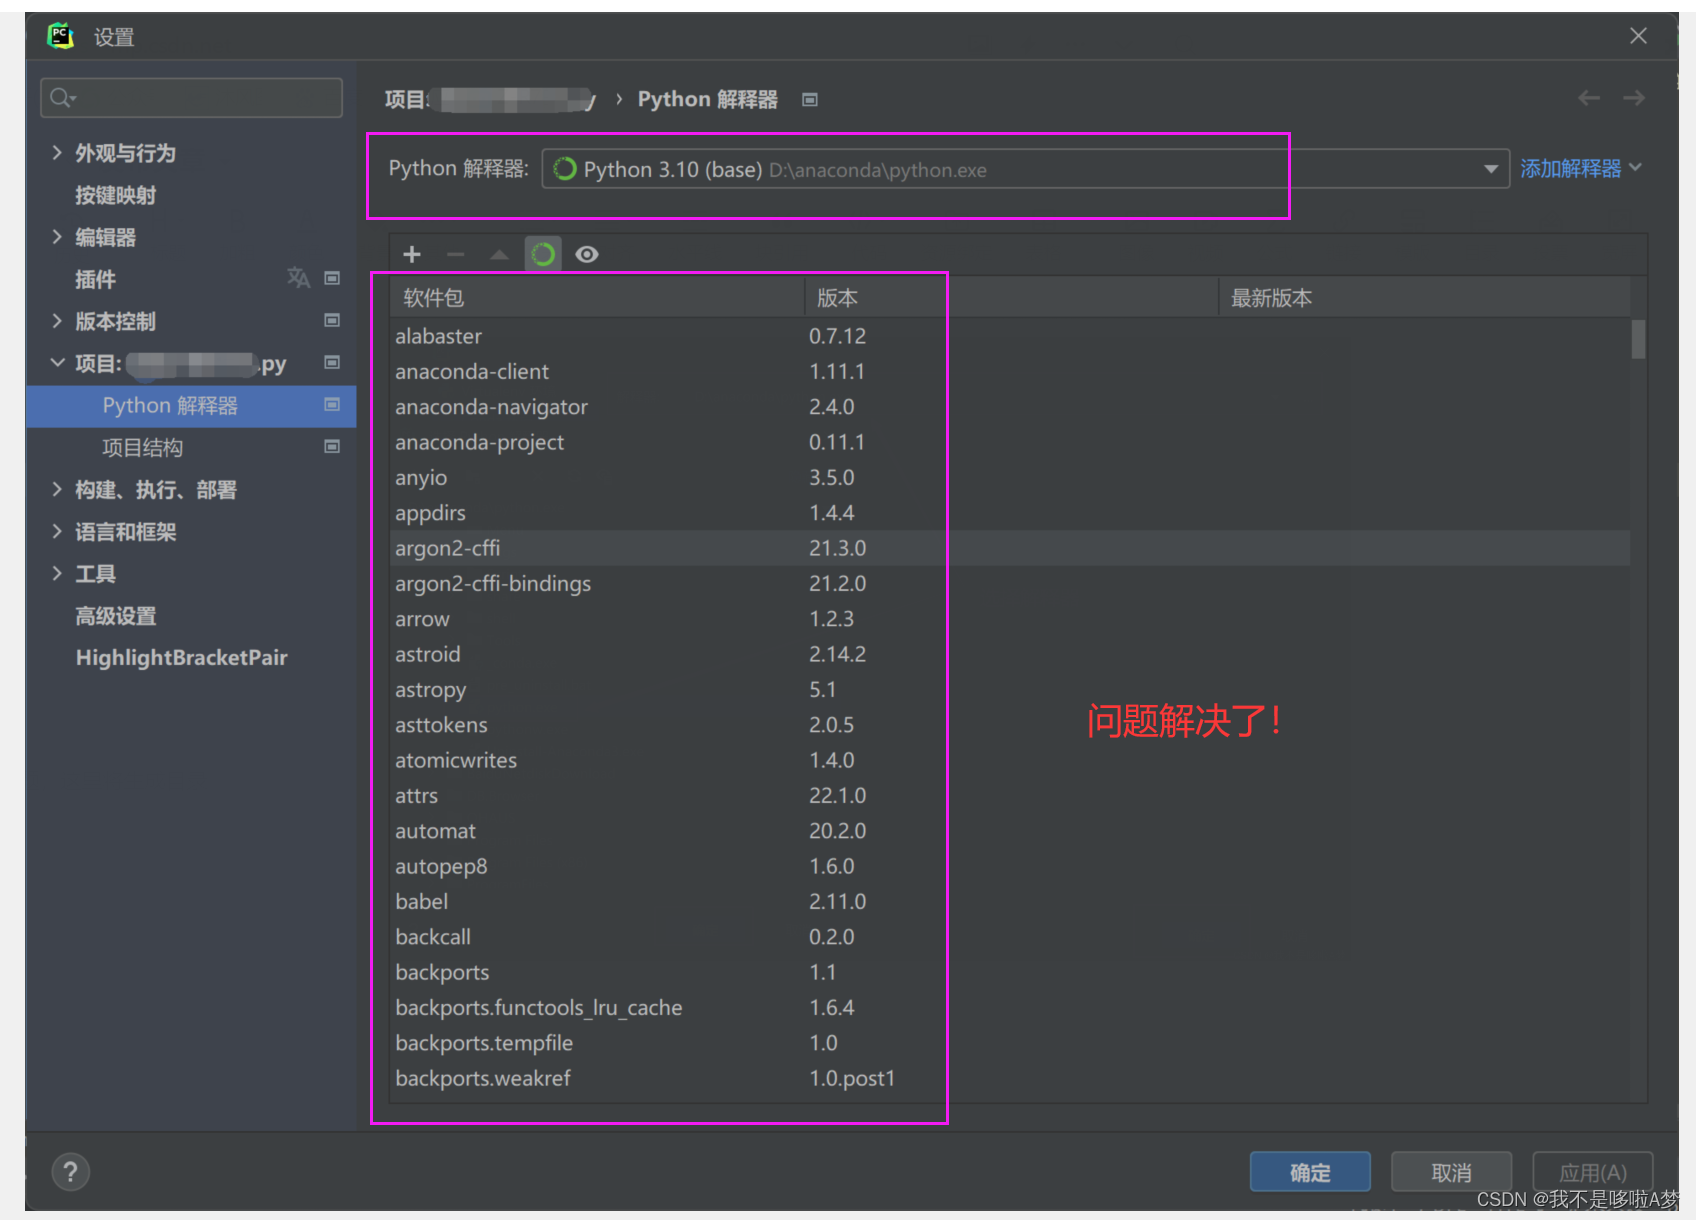Select the babel package row
Viewport: 1696px width, 1220px height.
1010,901
